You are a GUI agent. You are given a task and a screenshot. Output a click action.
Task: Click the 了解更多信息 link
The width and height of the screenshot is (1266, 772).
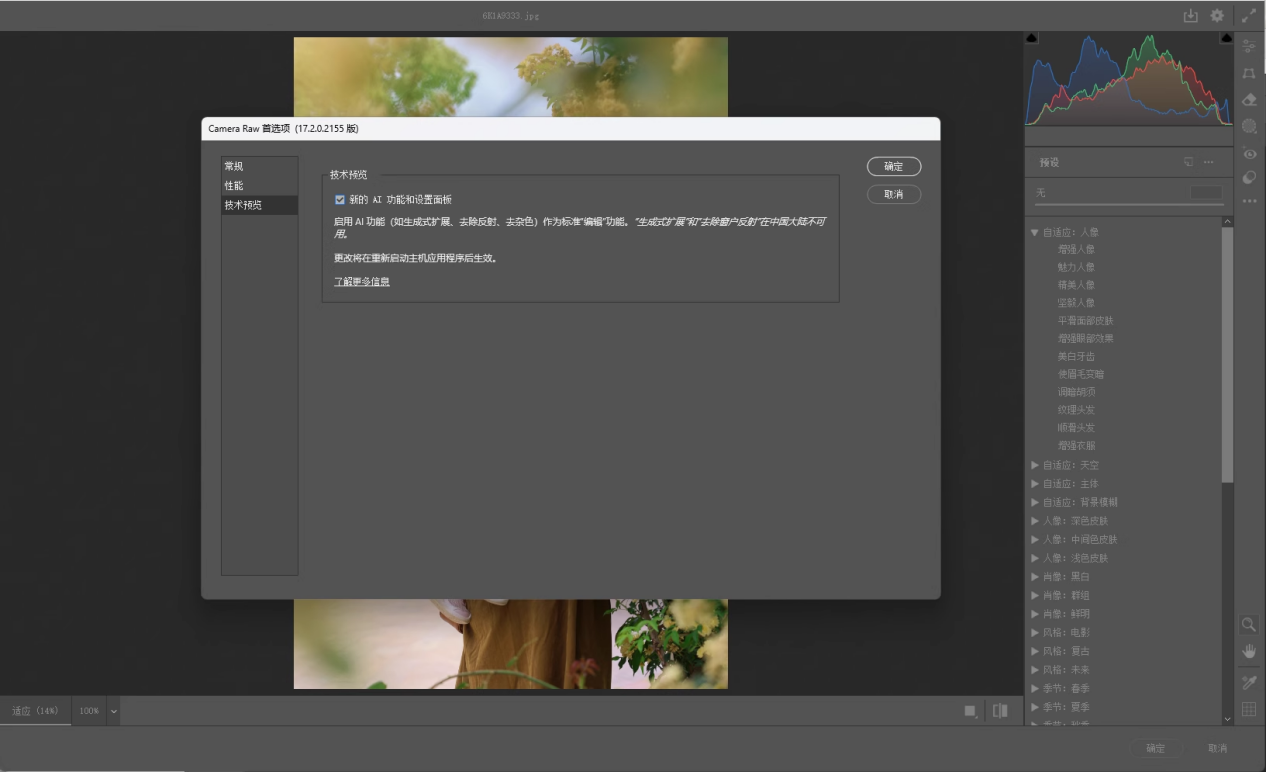pyautogui.click(x=363, y=282)
